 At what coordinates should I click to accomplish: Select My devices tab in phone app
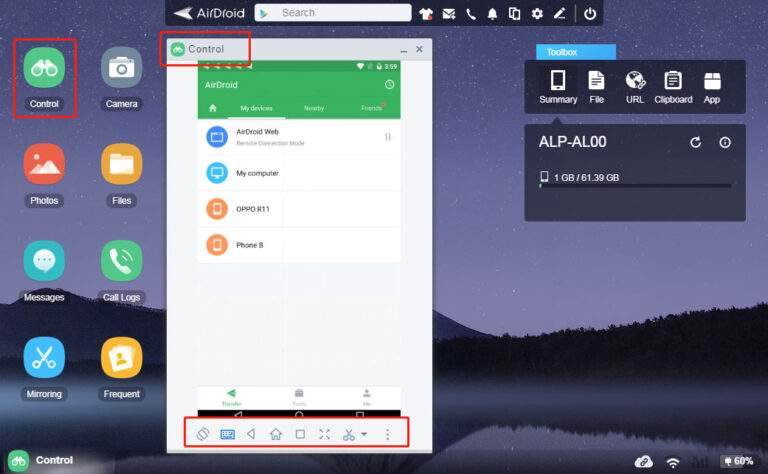click(x=256, y=108)
